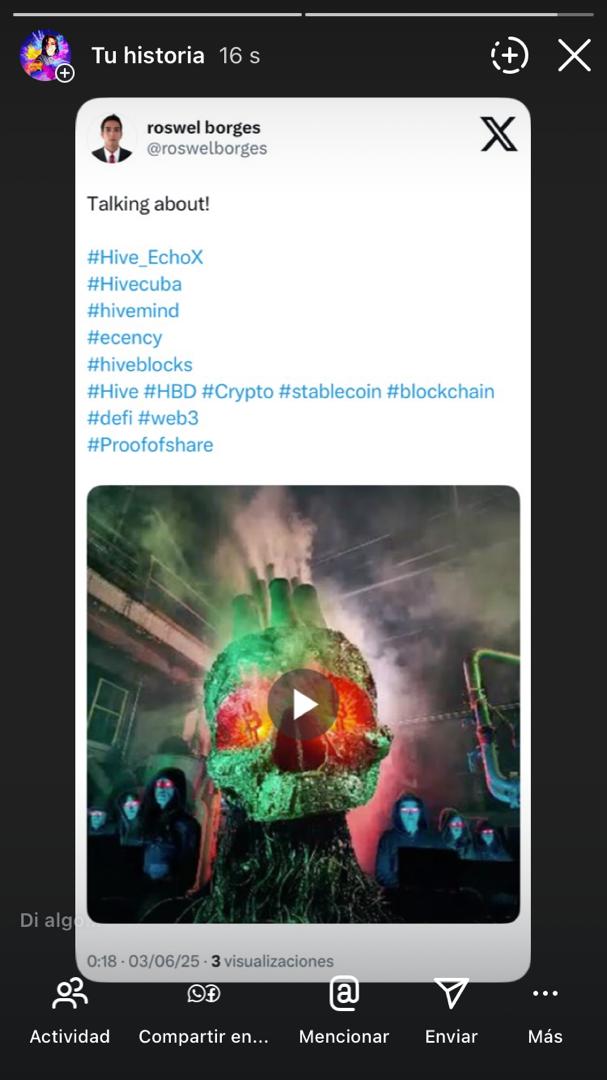
Task: Tap the first story progress bar segment
Action: point(157,14)
